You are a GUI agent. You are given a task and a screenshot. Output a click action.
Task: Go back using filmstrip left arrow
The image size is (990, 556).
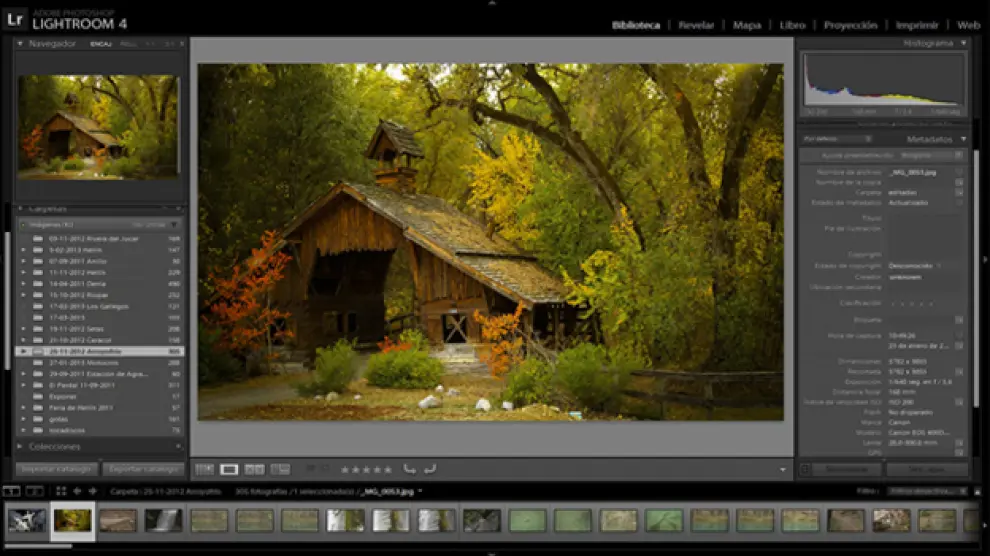[x=77, y=491]
